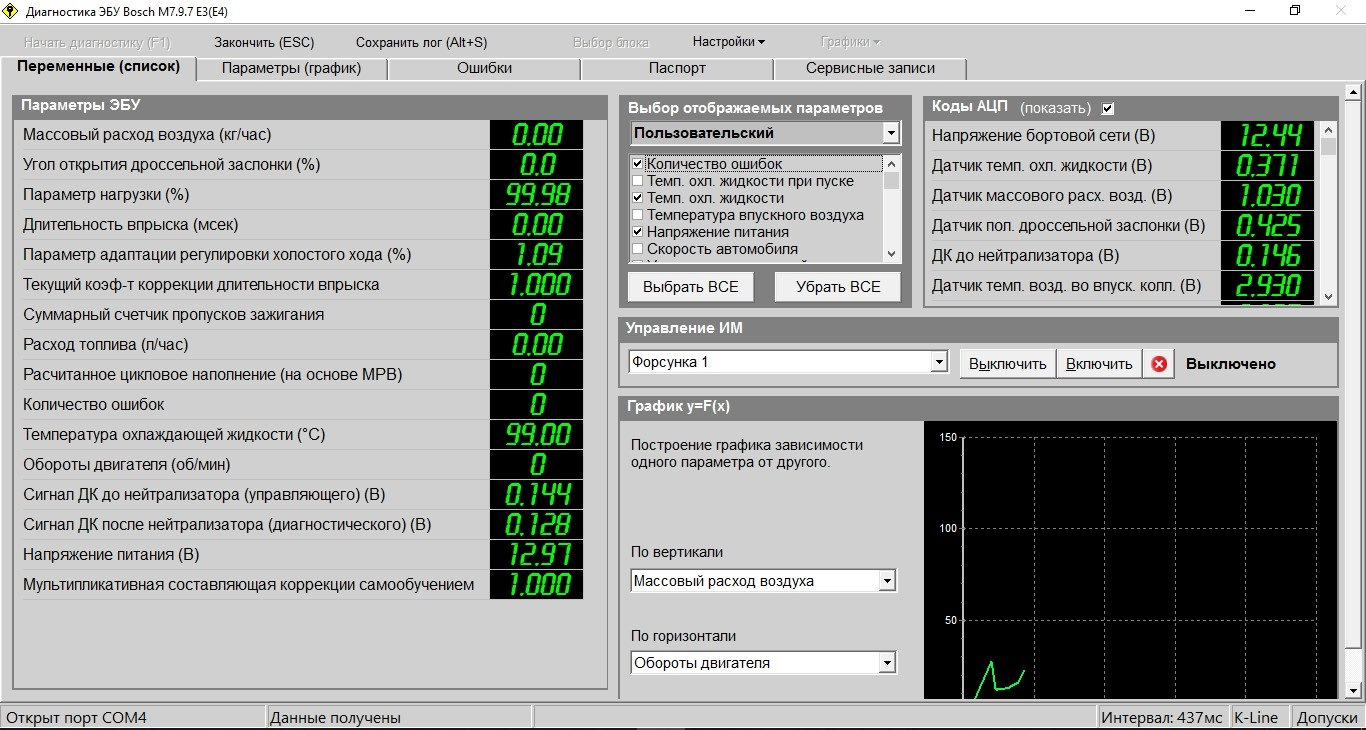Click the down arrow of the Коды АЦП scrollbar
1366x730 pixels.
point(1329,296)
